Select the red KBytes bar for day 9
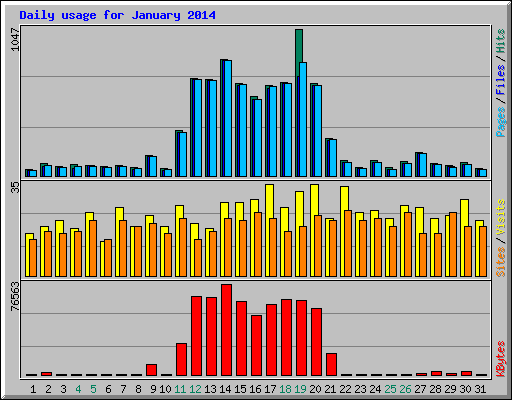 (x=152, y=370)
